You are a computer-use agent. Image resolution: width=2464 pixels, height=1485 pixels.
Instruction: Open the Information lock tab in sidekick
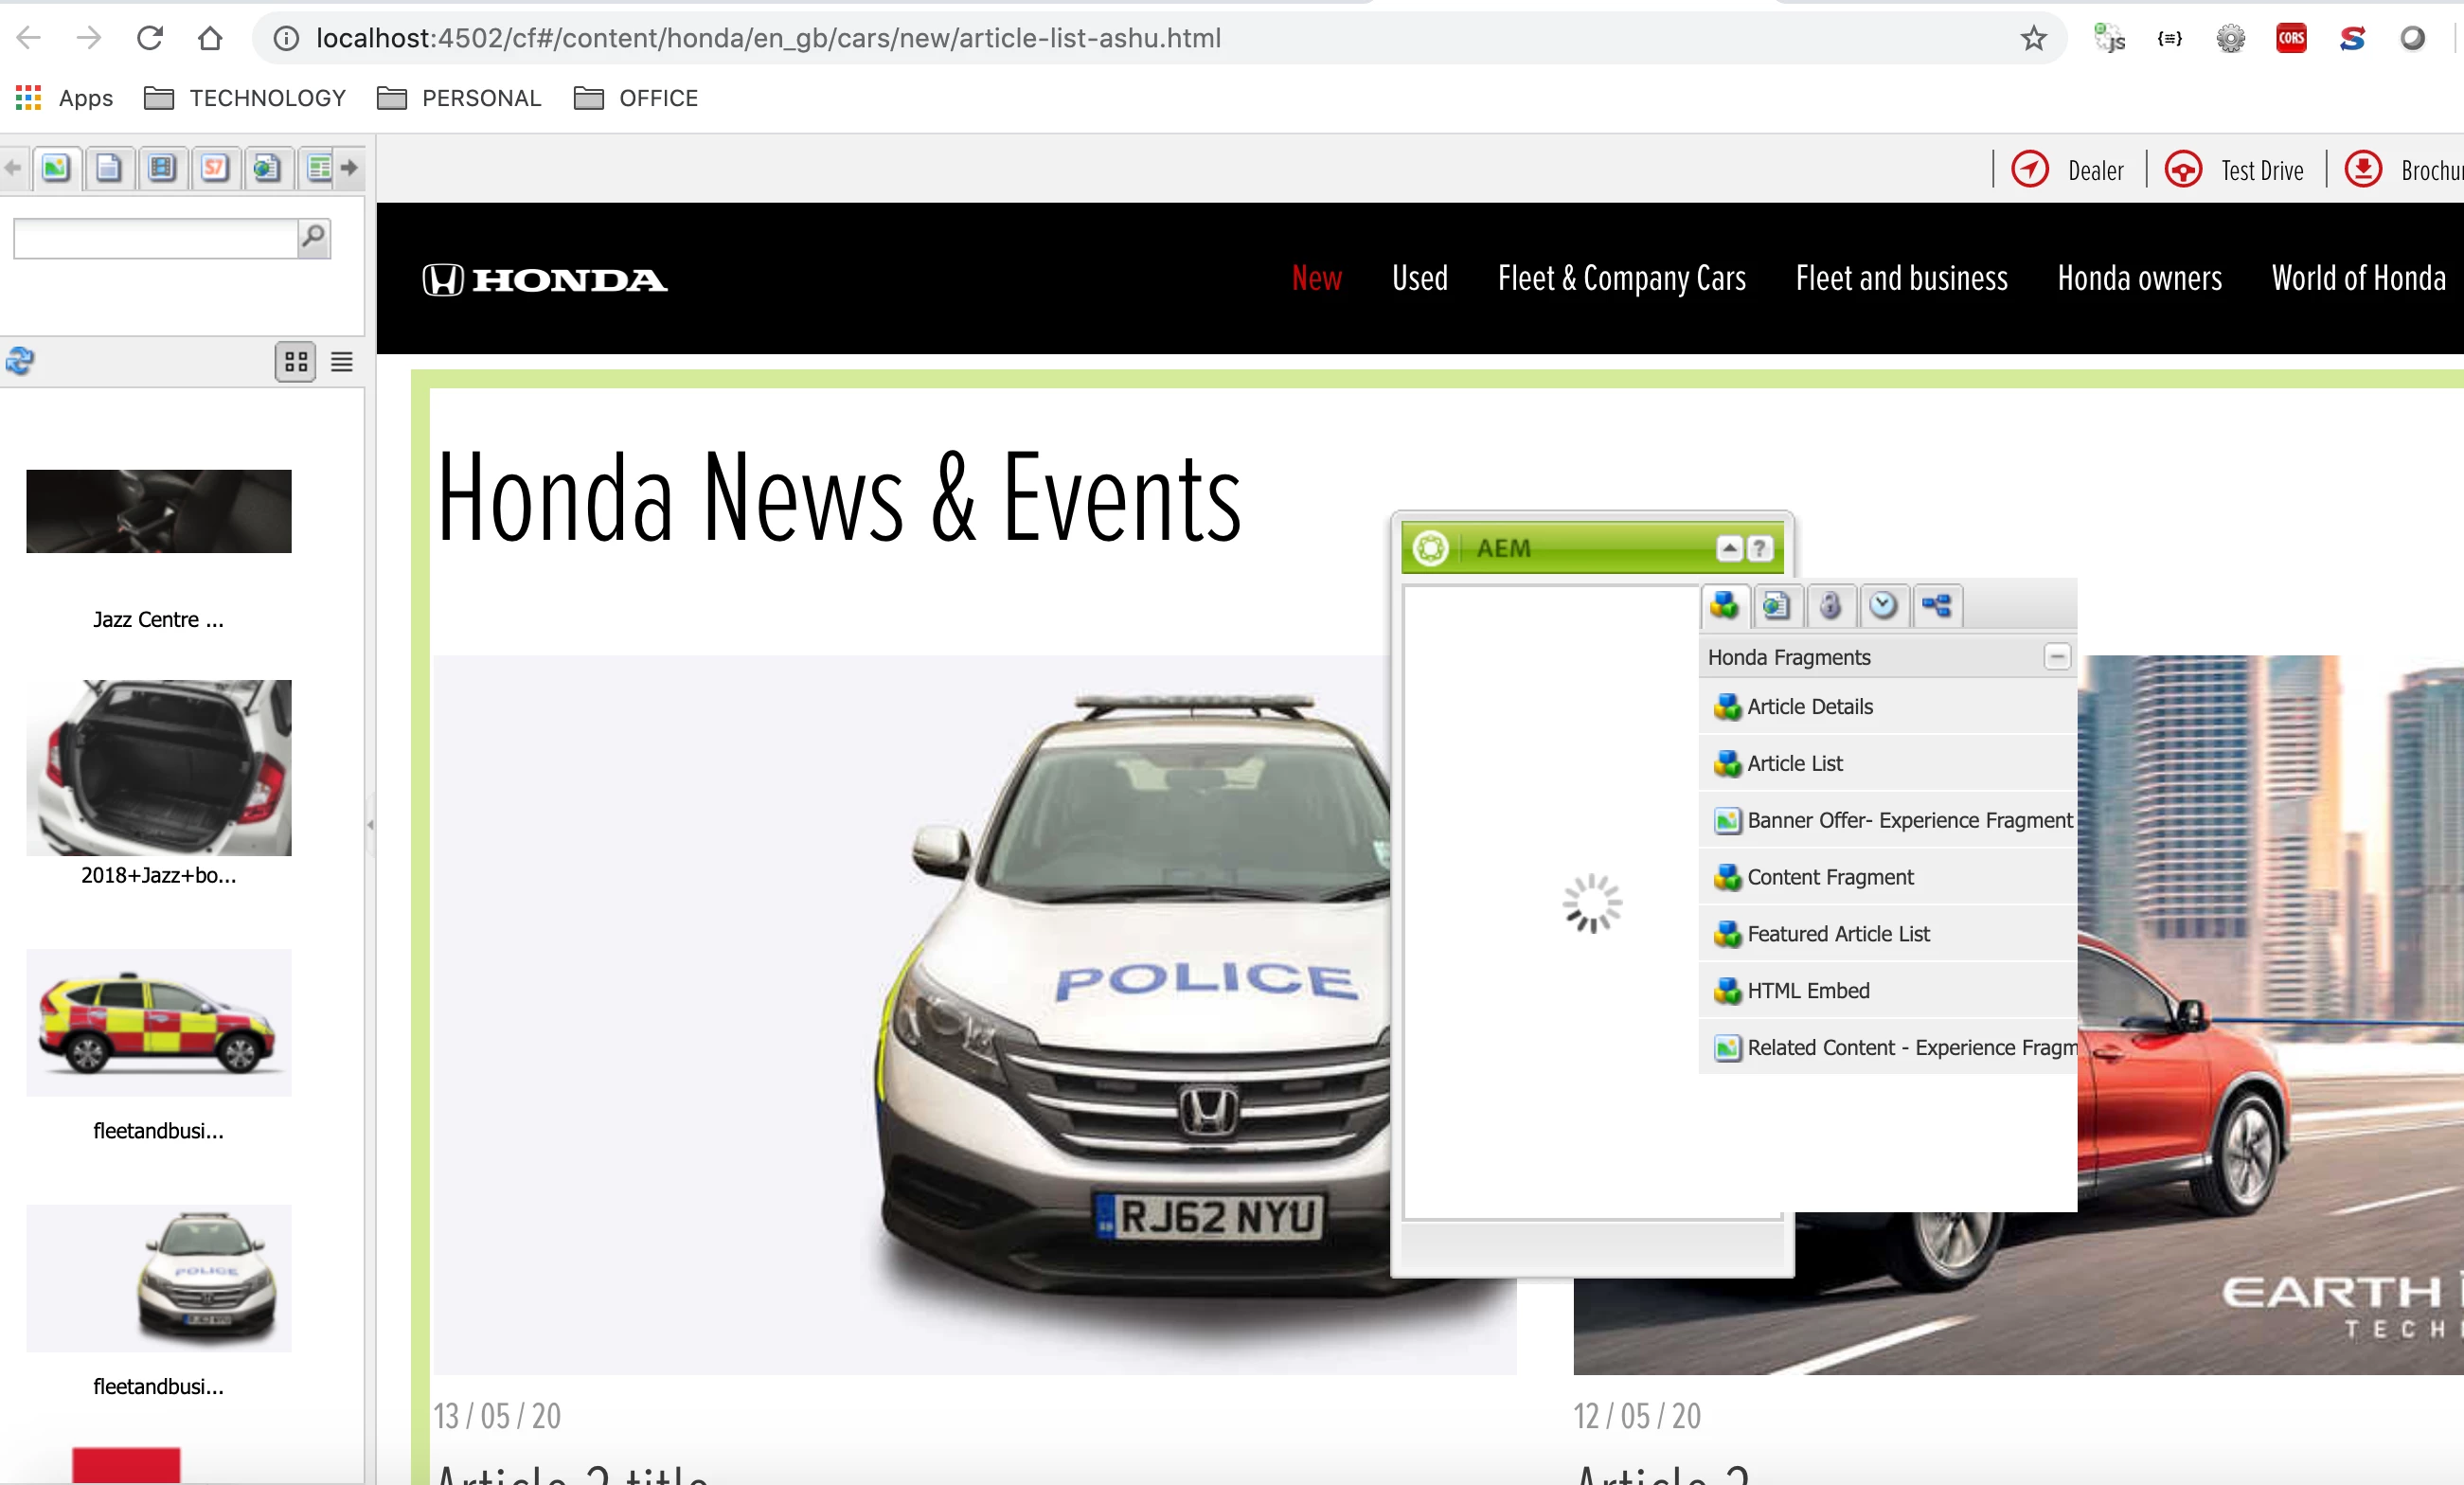click(x=1829, y=606)
